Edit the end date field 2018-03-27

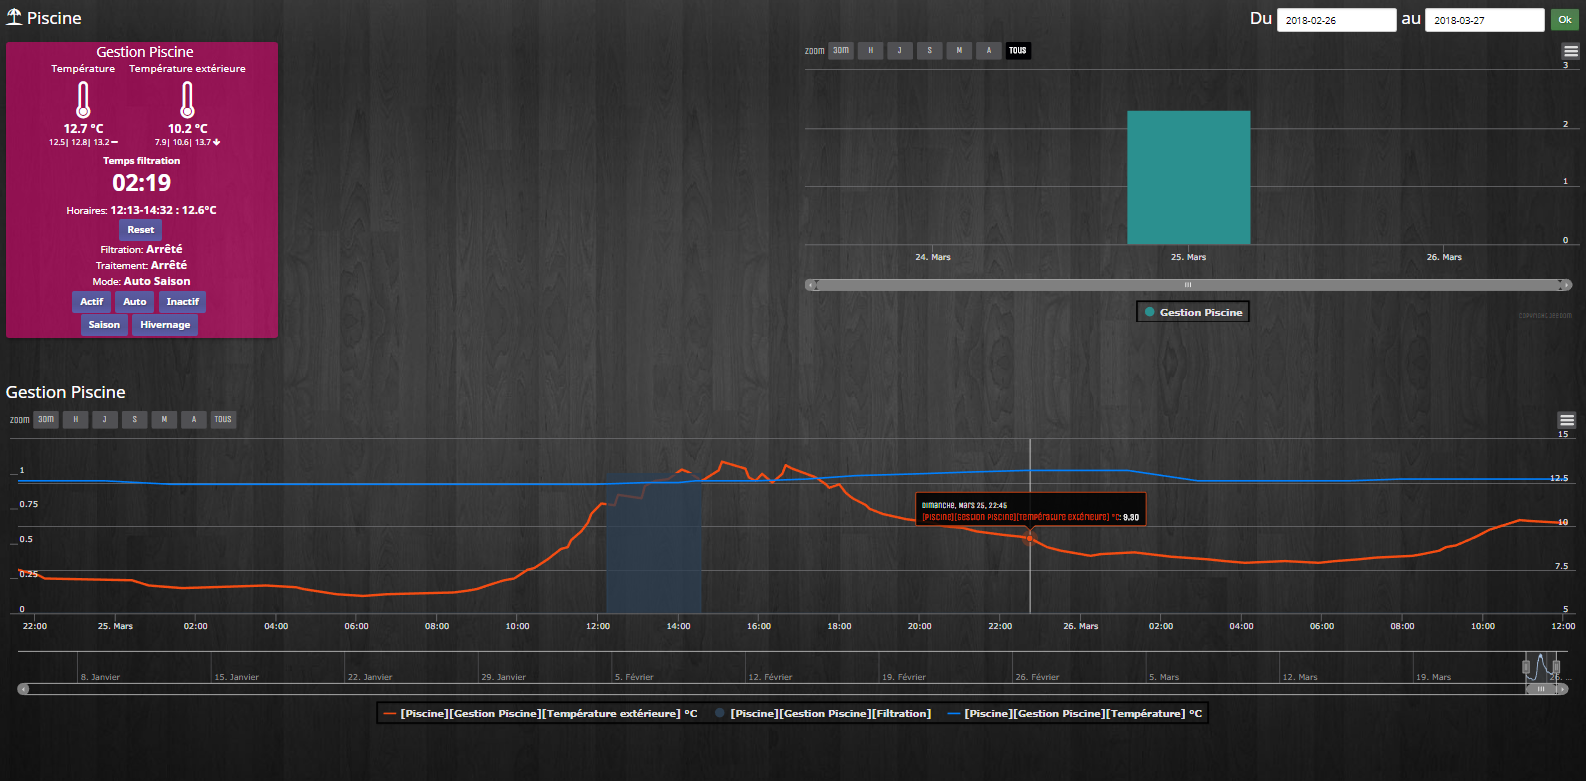coord(1484,20)
